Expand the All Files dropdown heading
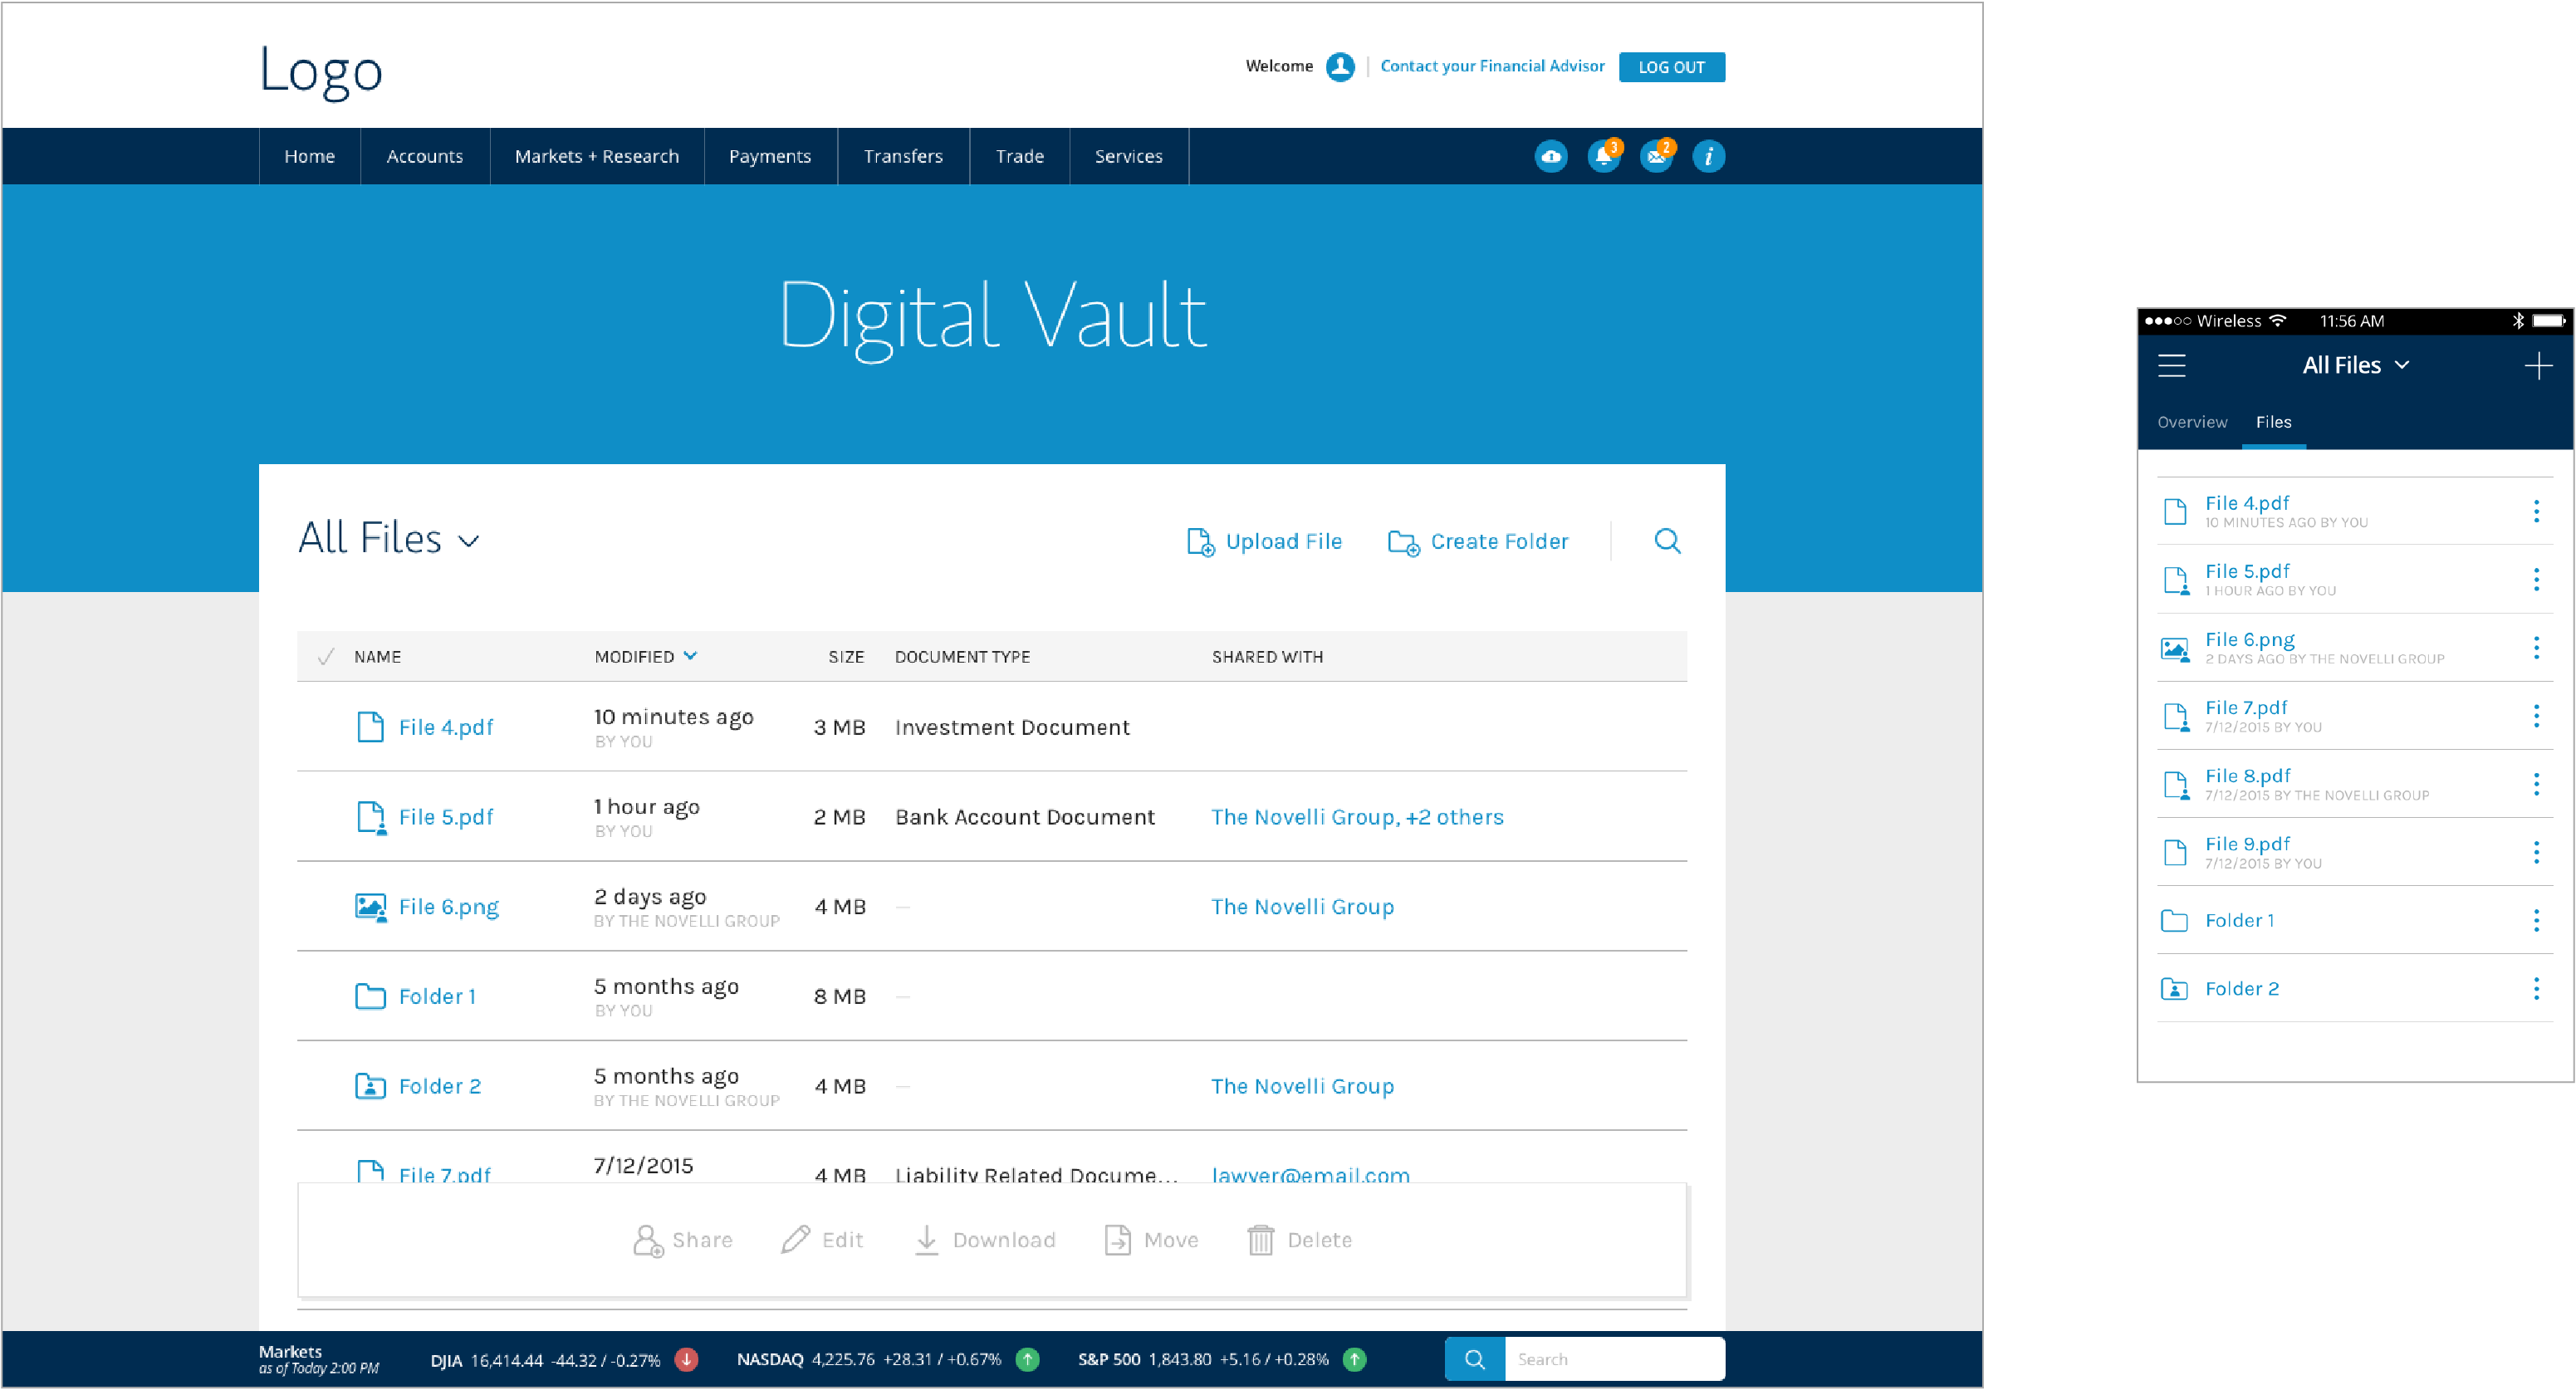Screen dimensions: 2576x1390 pos(389,539)
